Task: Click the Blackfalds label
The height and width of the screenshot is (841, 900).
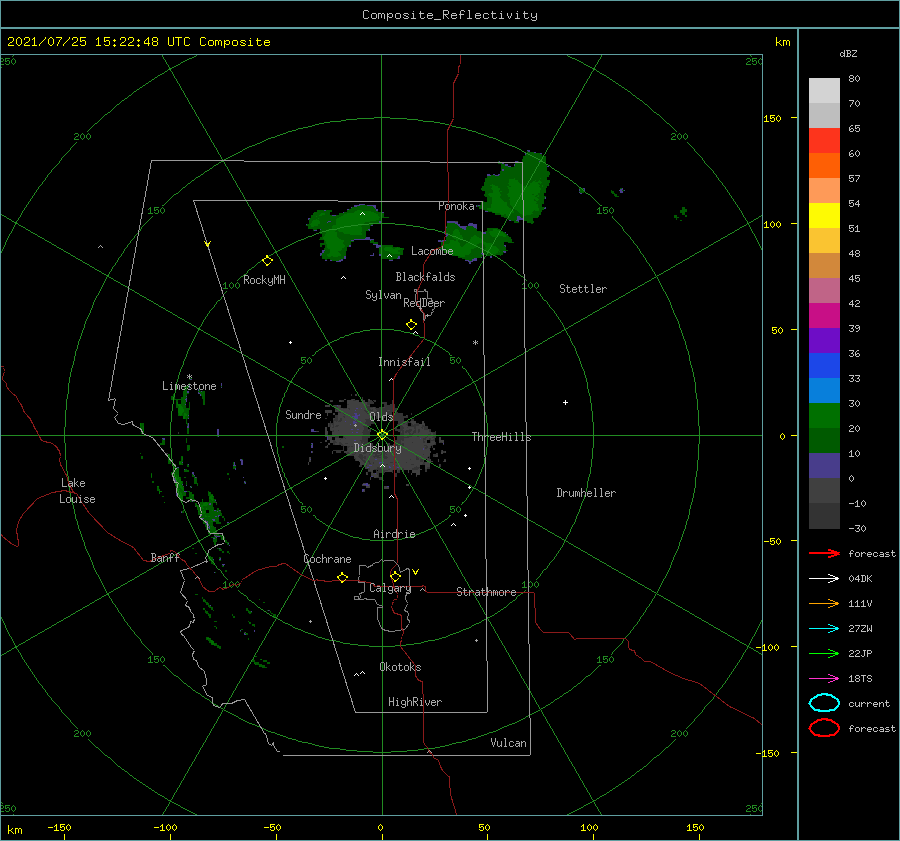Action: pos(425,277)
